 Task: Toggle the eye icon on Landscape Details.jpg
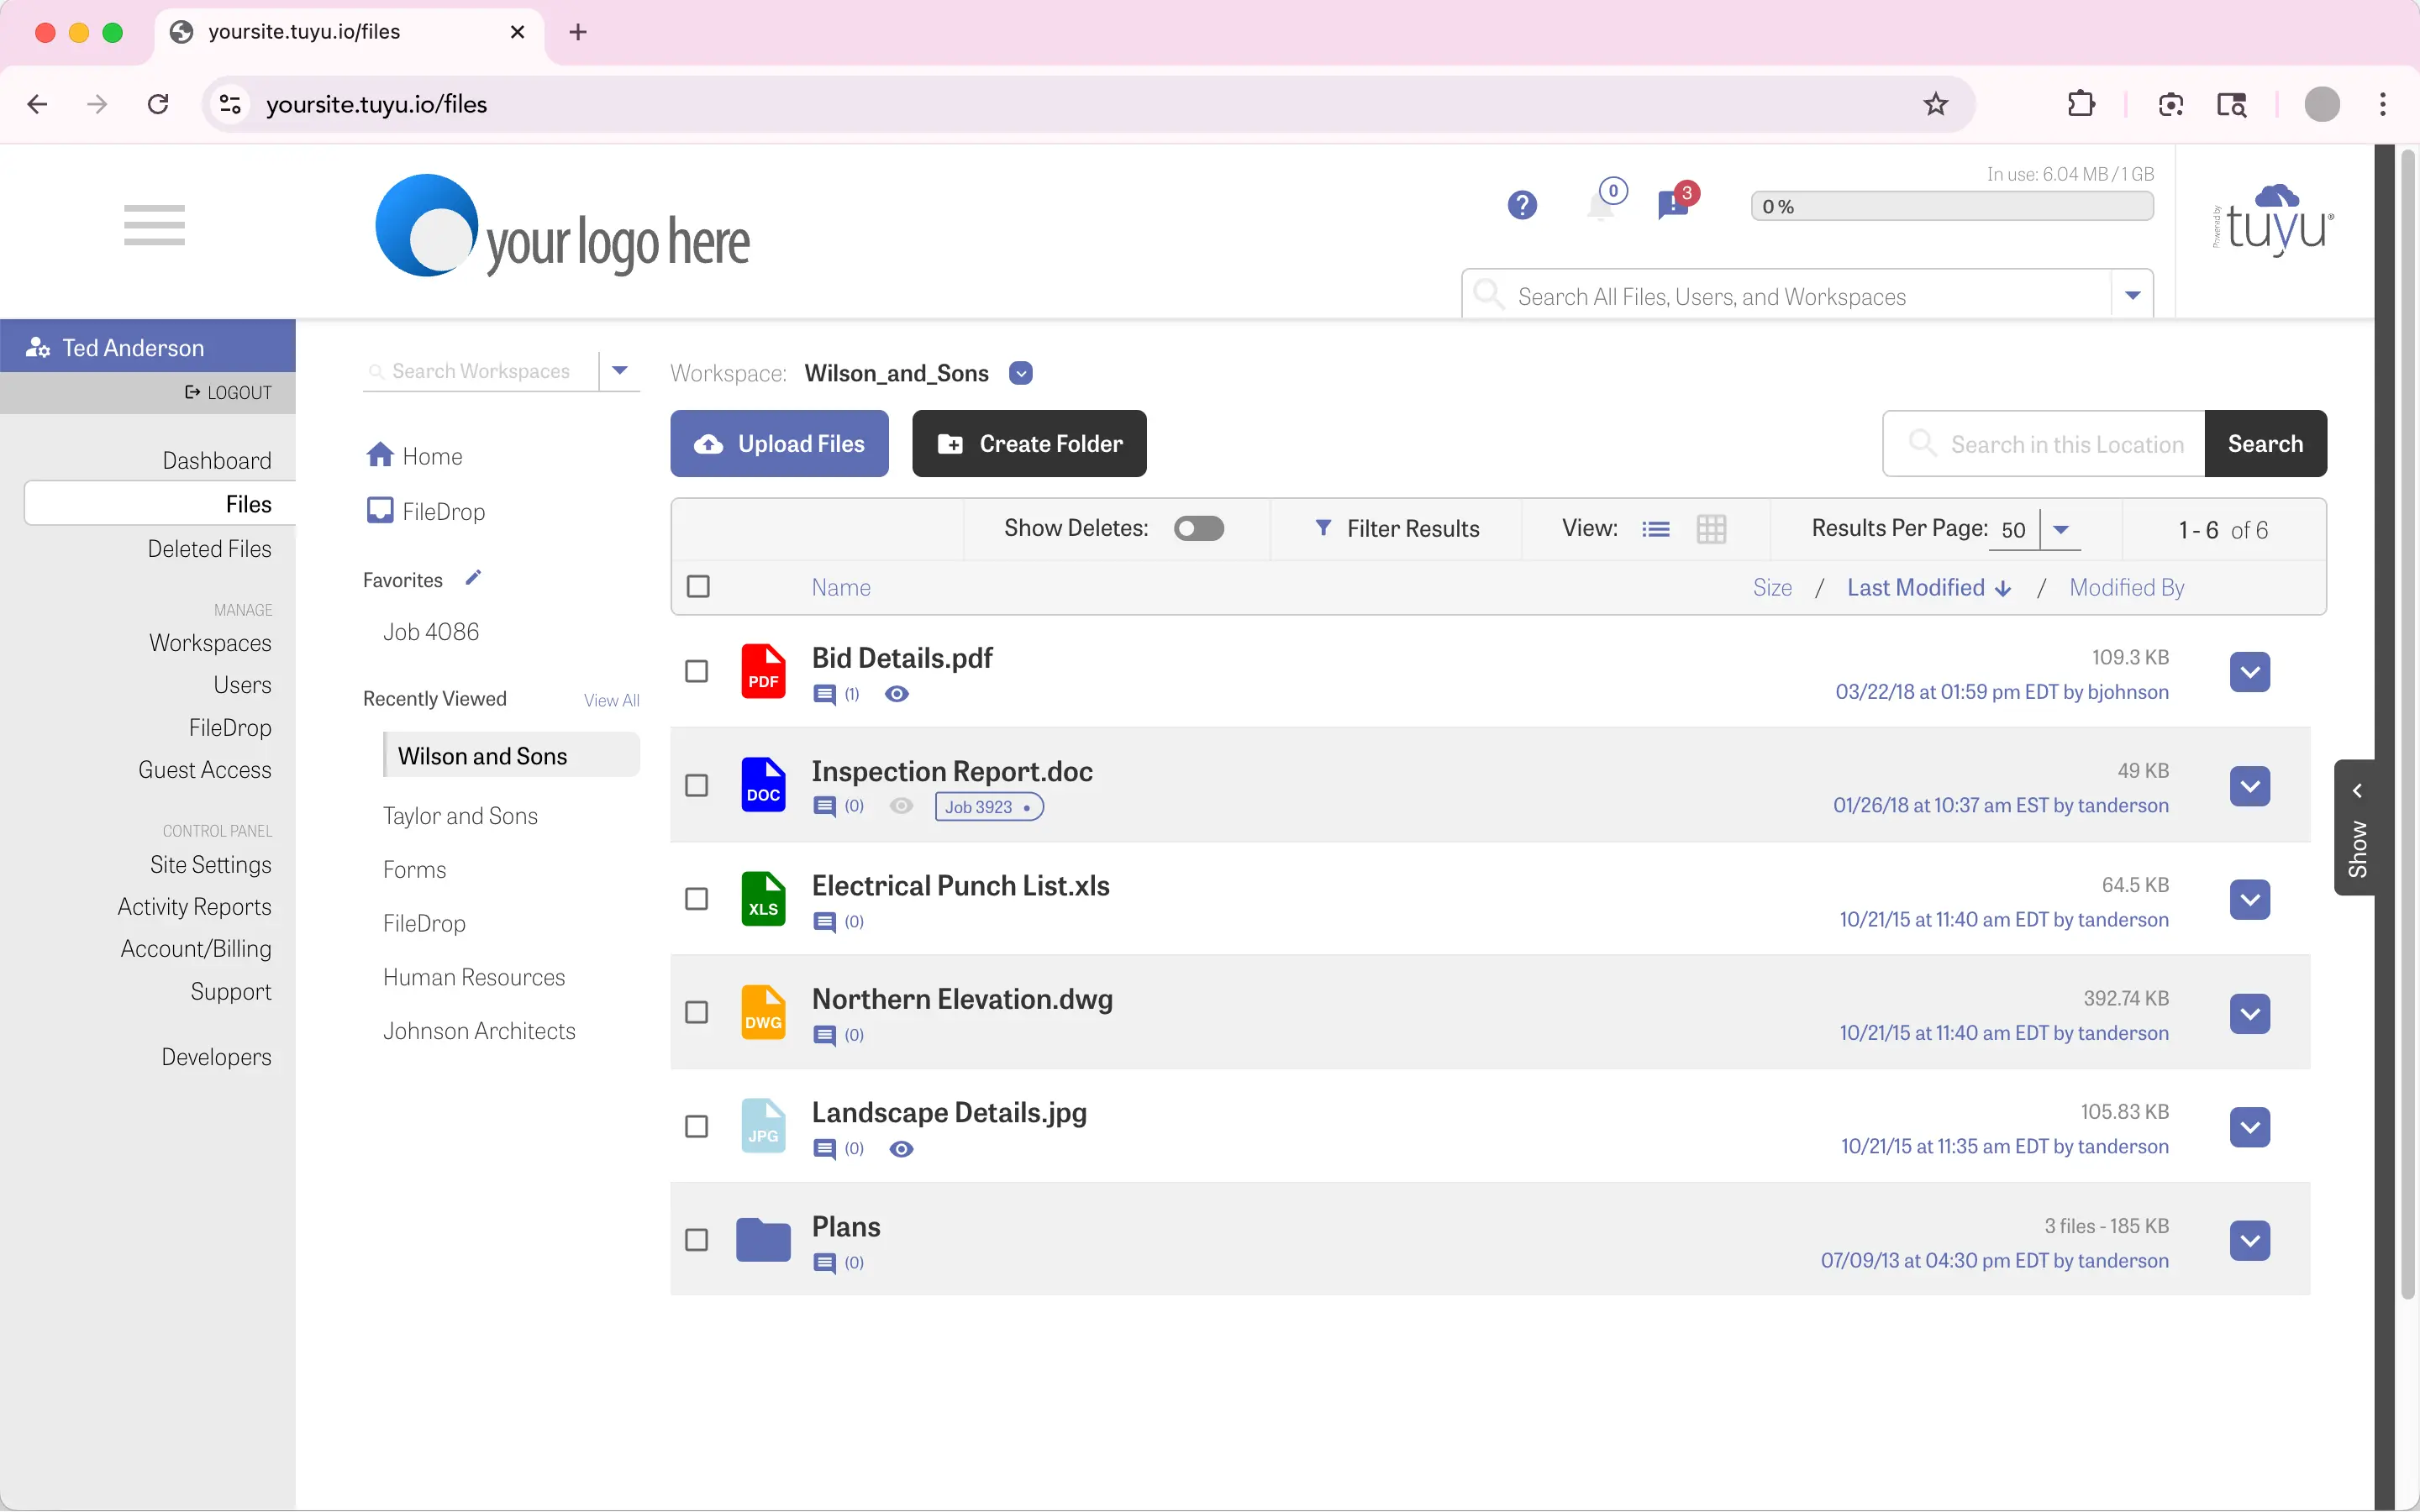pos(901,1149)
